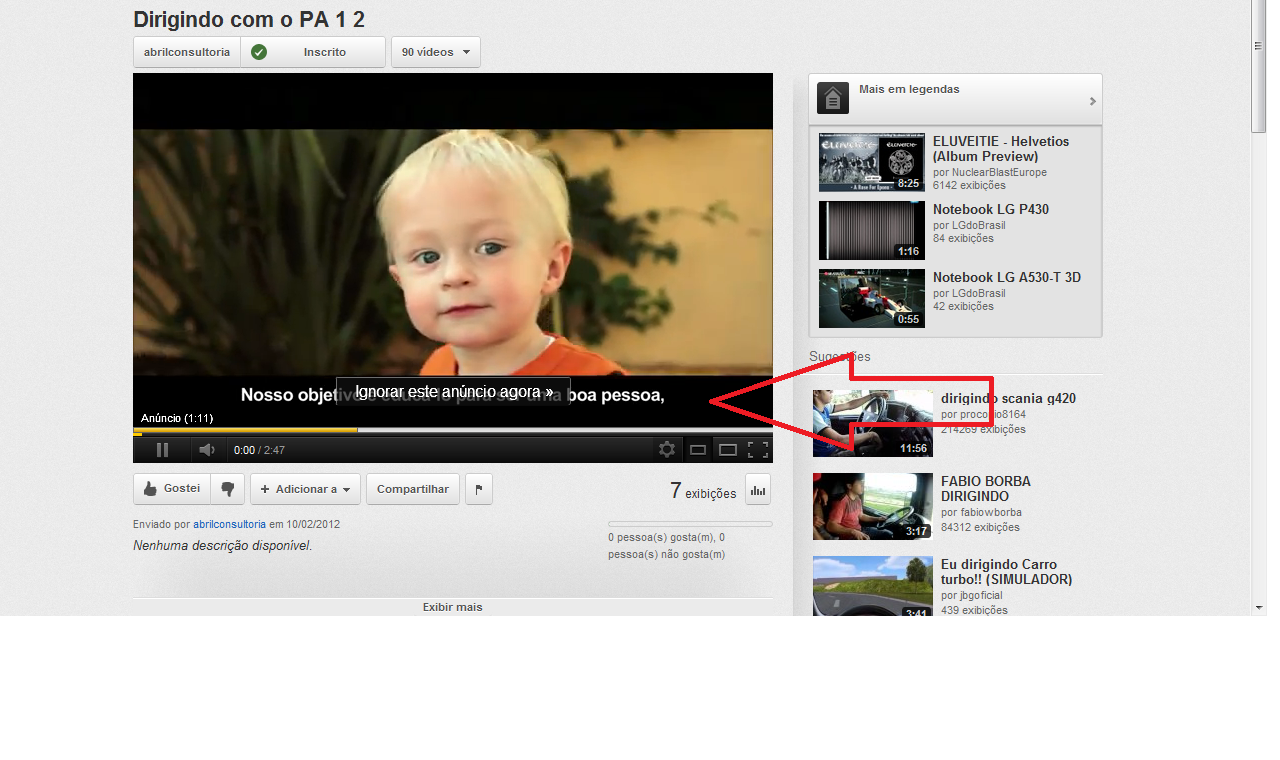This screenshot has width=1280, height=760.
Task: Pause the video playback
Action: (x=162, y=450)
